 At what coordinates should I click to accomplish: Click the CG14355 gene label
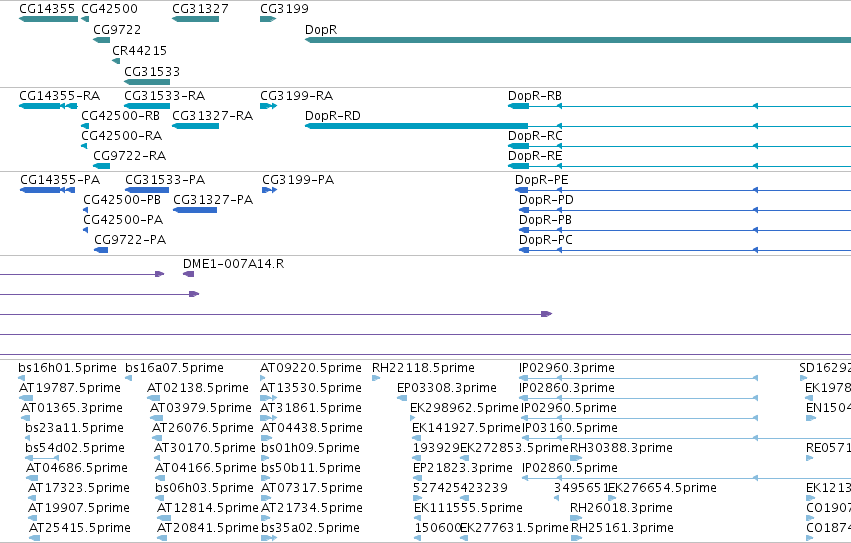tap(47, 9)
